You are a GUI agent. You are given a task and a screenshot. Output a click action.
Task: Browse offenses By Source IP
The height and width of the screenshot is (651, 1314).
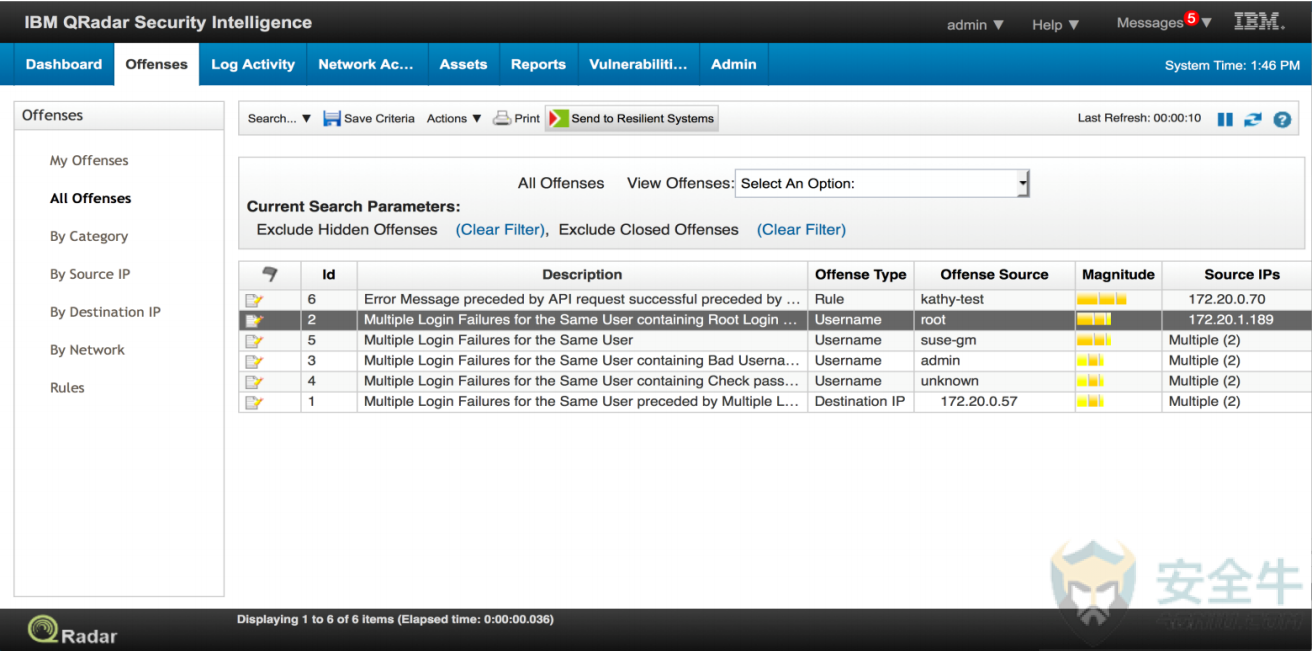(x=90, y=275)
